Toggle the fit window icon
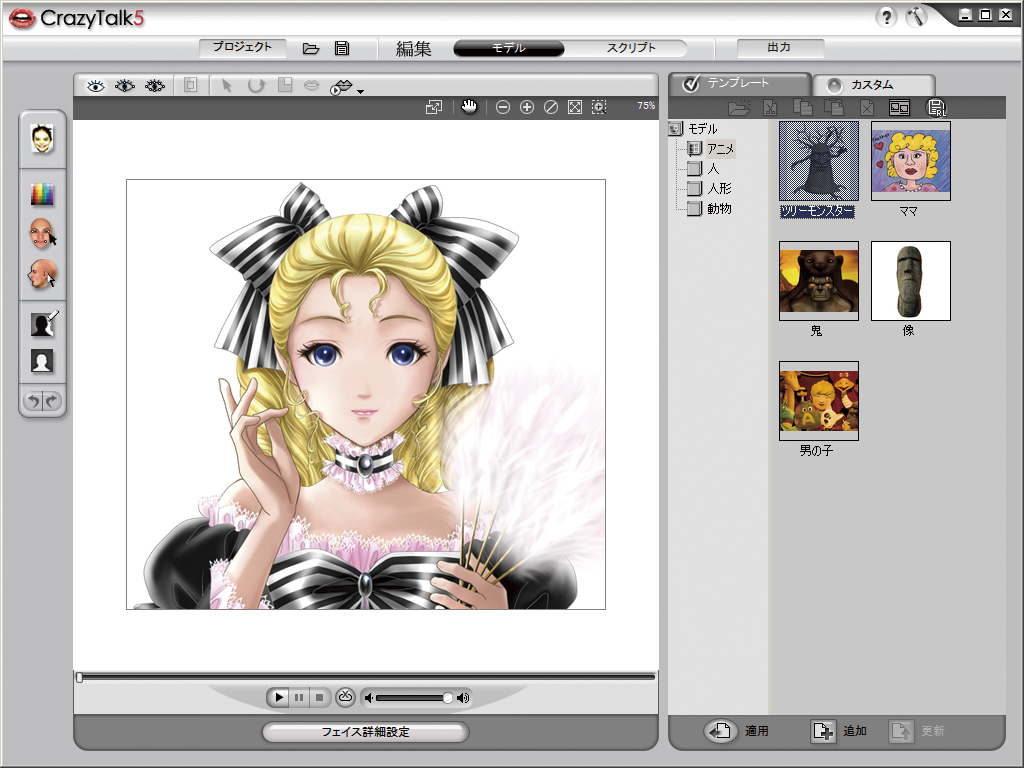1024x768 pixels. pyautogui.click(x=434, y=107)
